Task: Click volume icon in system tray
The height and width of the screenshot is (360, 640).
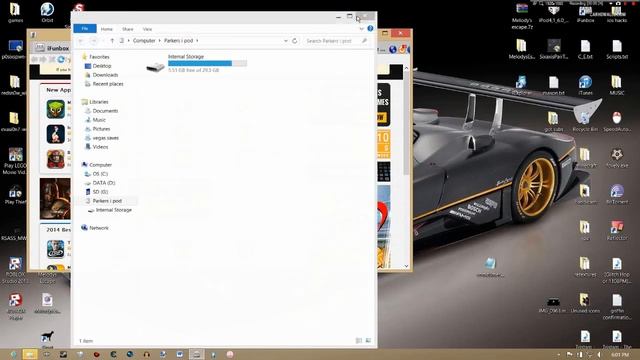Action: [598, 355]
